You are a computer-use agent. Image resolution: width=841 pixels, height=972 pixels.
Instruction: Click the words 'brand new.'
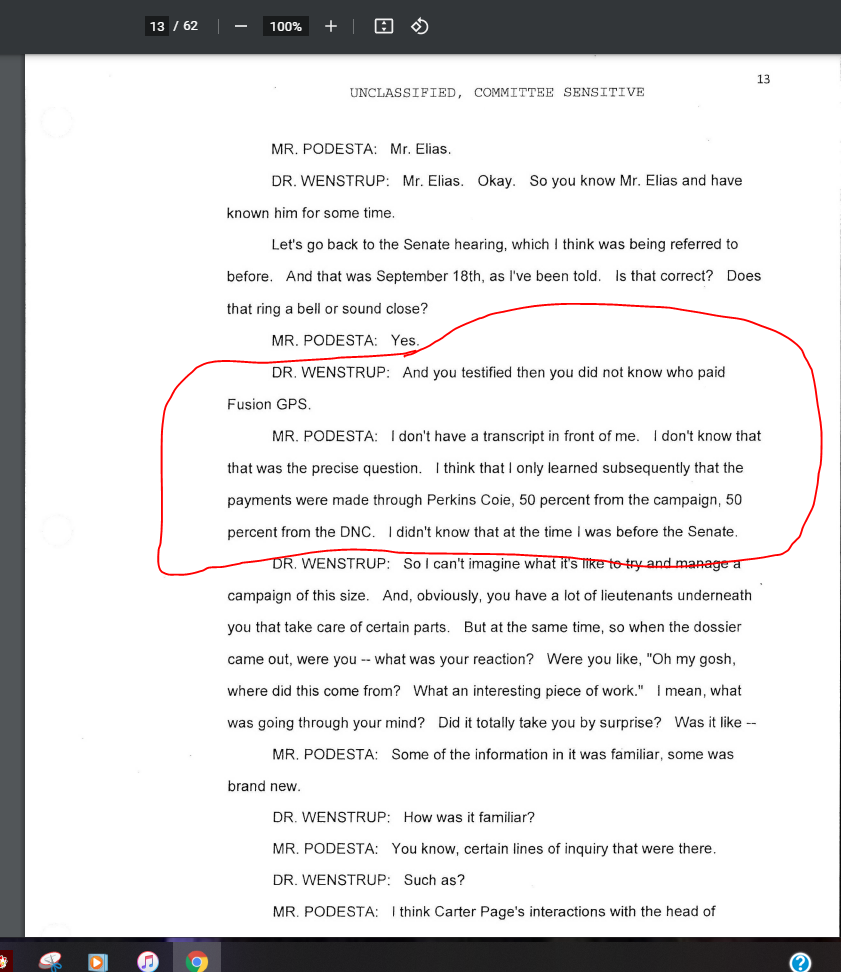[x=264, y=786]
